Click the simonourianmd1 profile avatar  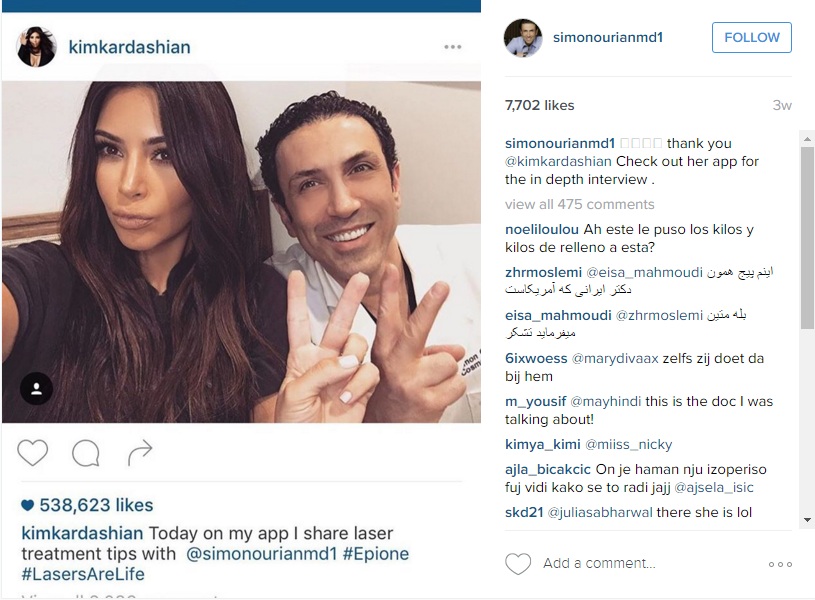tap(523, 38)
